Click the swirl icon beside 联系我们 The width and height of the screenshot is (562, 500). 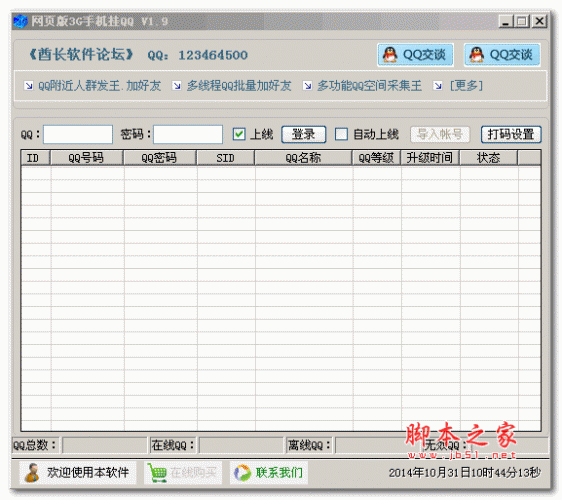tap(242, 473)
